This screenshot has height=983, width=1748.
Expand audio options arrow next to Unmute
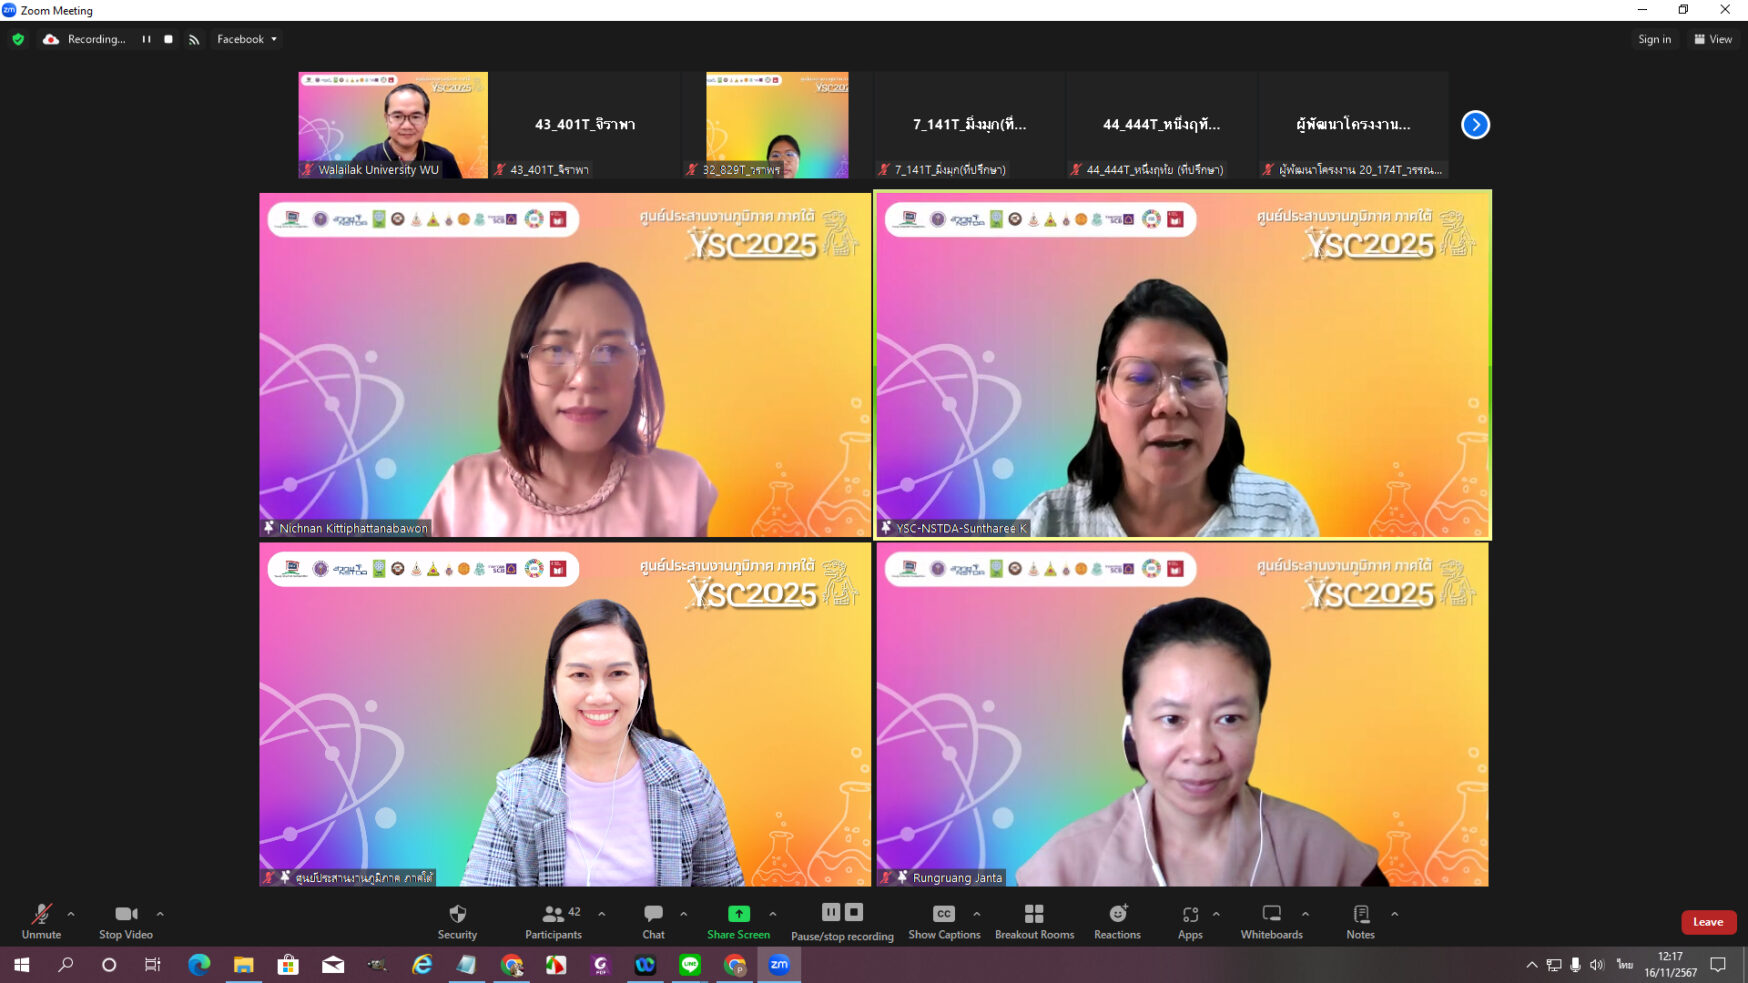pos(71,914)
